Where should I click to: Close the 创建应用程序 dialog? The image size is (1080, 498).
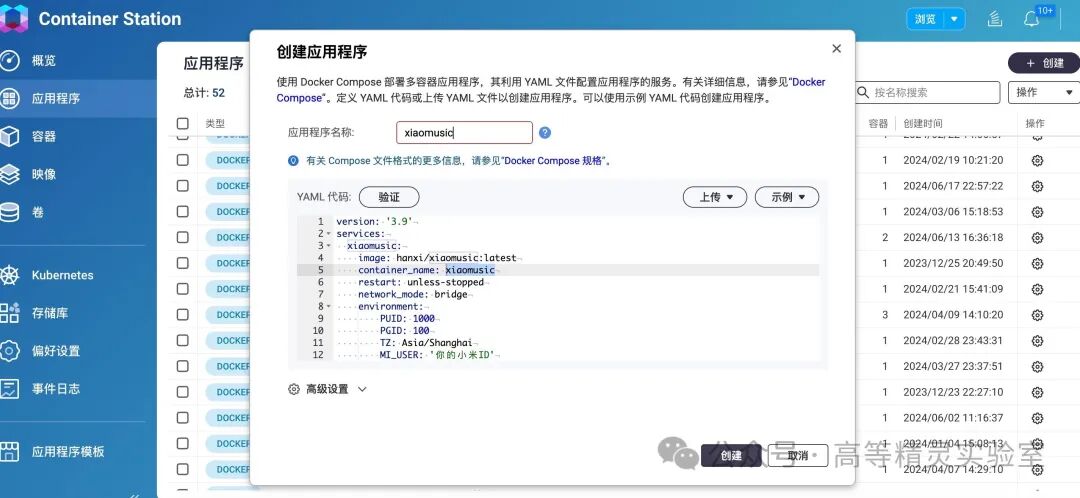pos(836,49)
